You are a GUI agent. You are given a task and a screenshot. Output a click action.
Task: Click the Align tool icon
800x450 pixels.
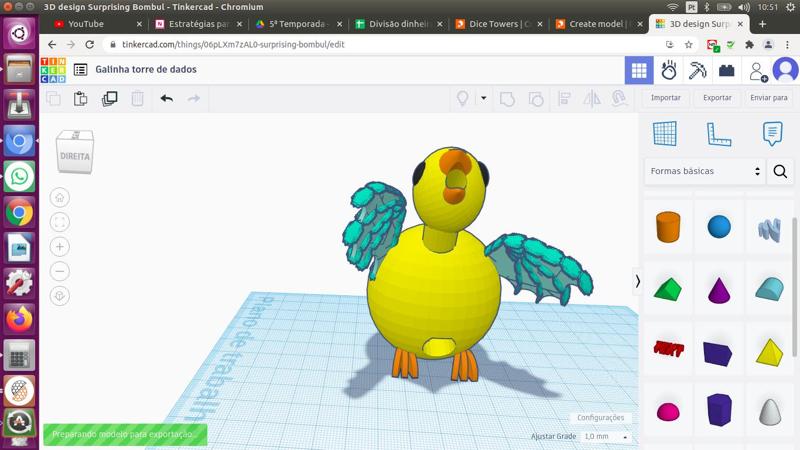click(x=564, y=98)
